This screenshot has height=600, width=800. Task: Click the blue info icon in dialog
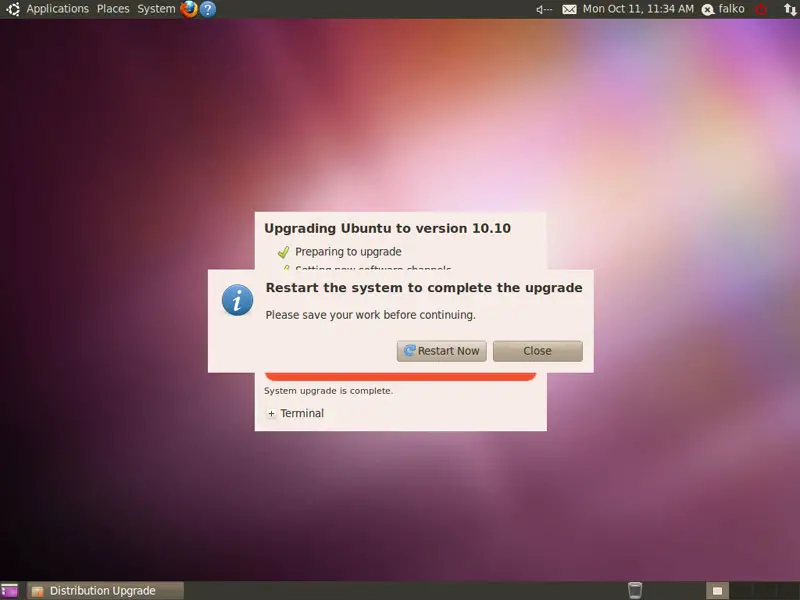237,299
